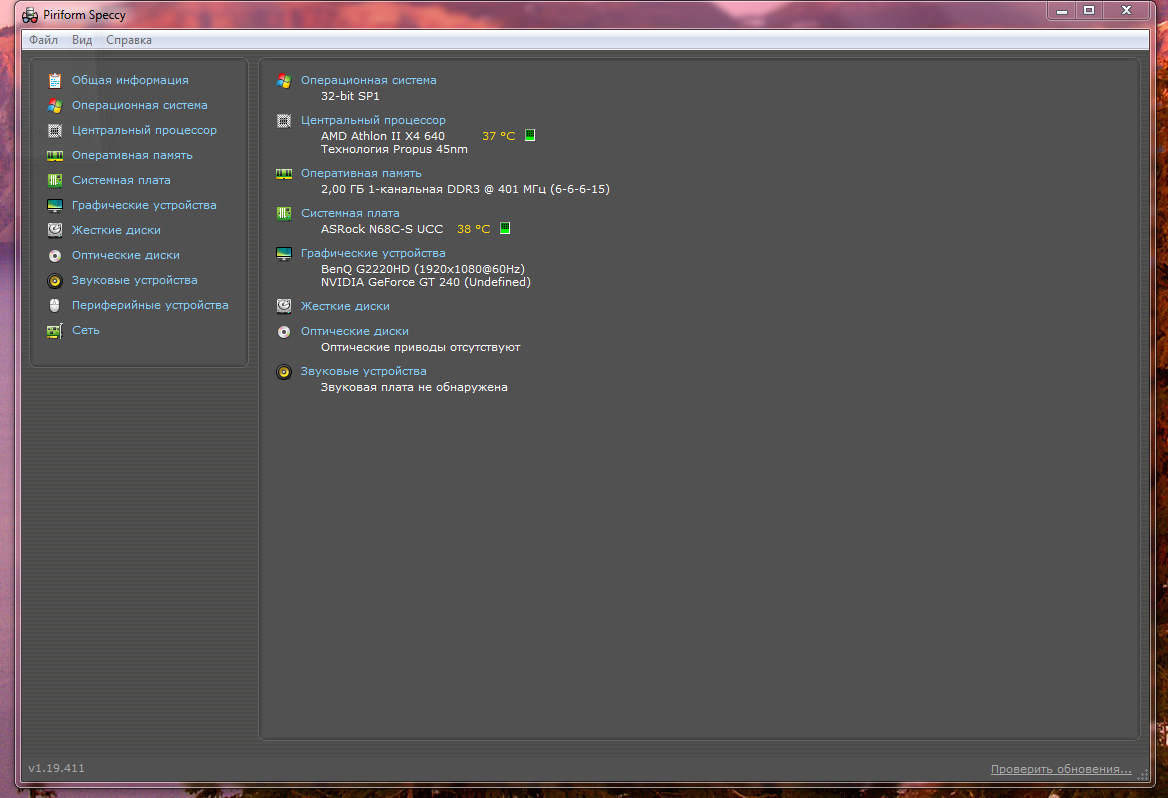Open the Справка menu
1168x798 pixels.
coord(129,40)
